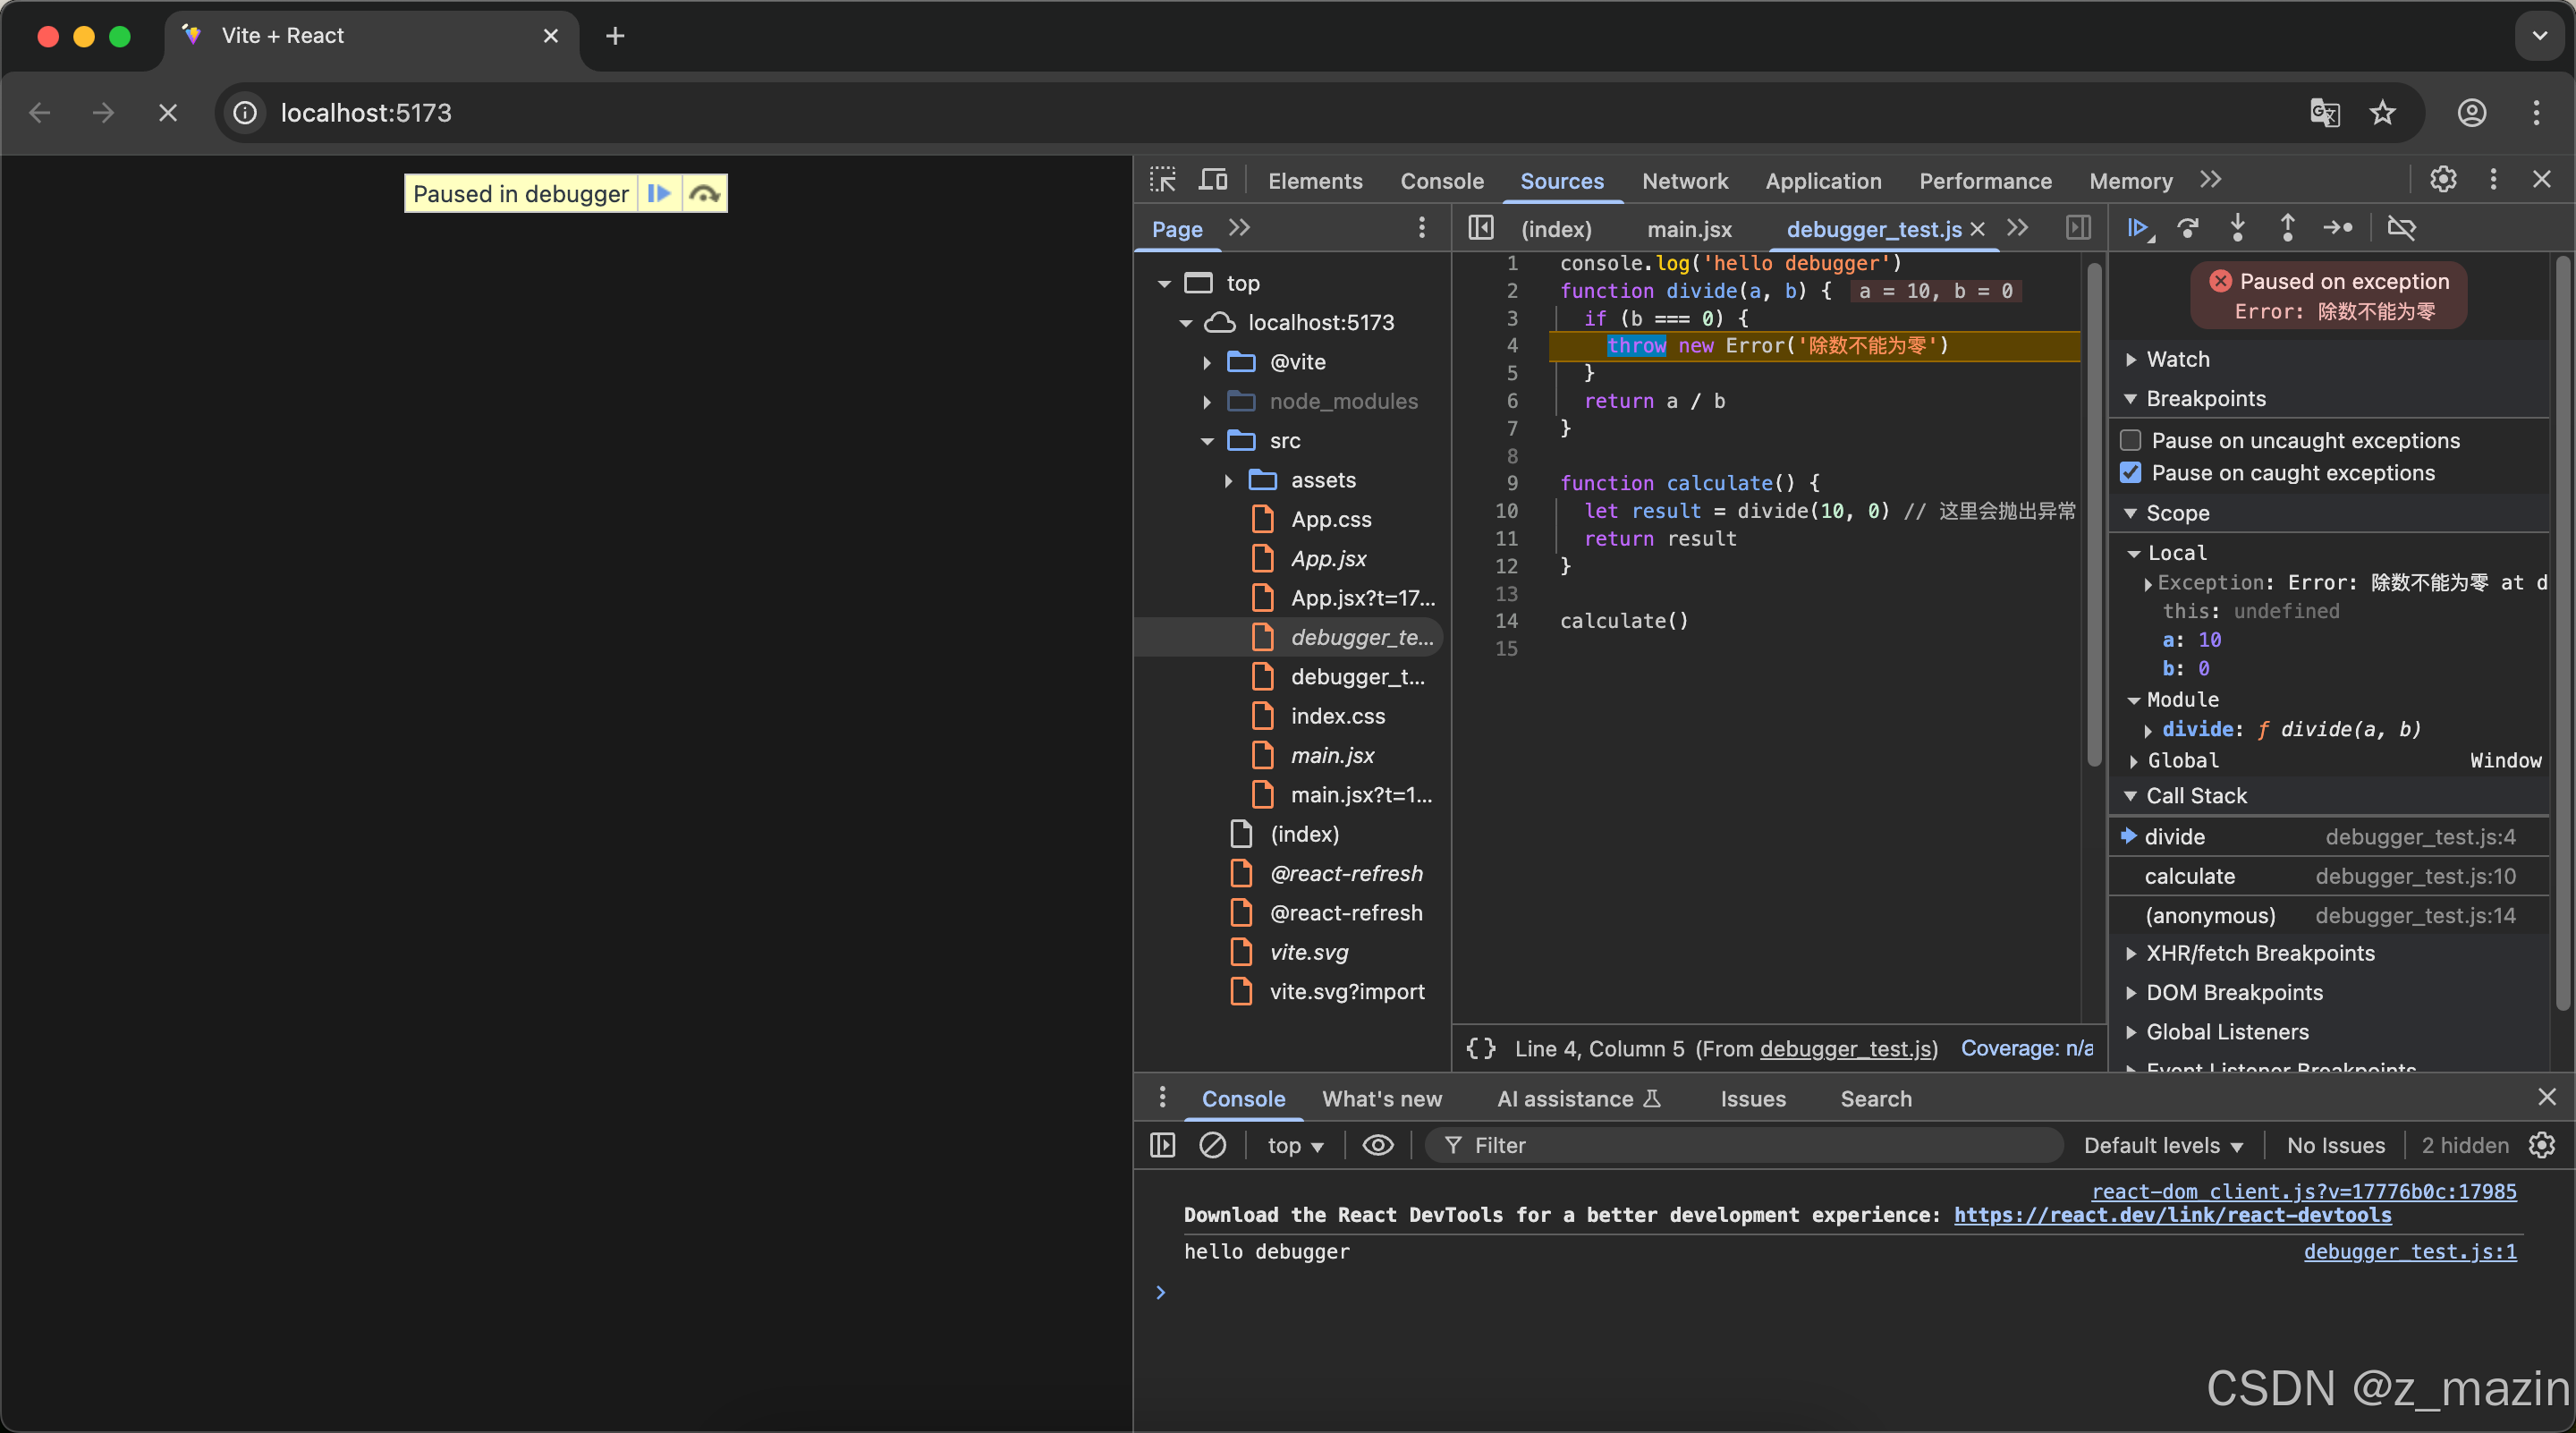Viewport: 2576px width, 1433px height.
Task: Open DevTools customize three-dot menu
Action: tap(2493, 180)
